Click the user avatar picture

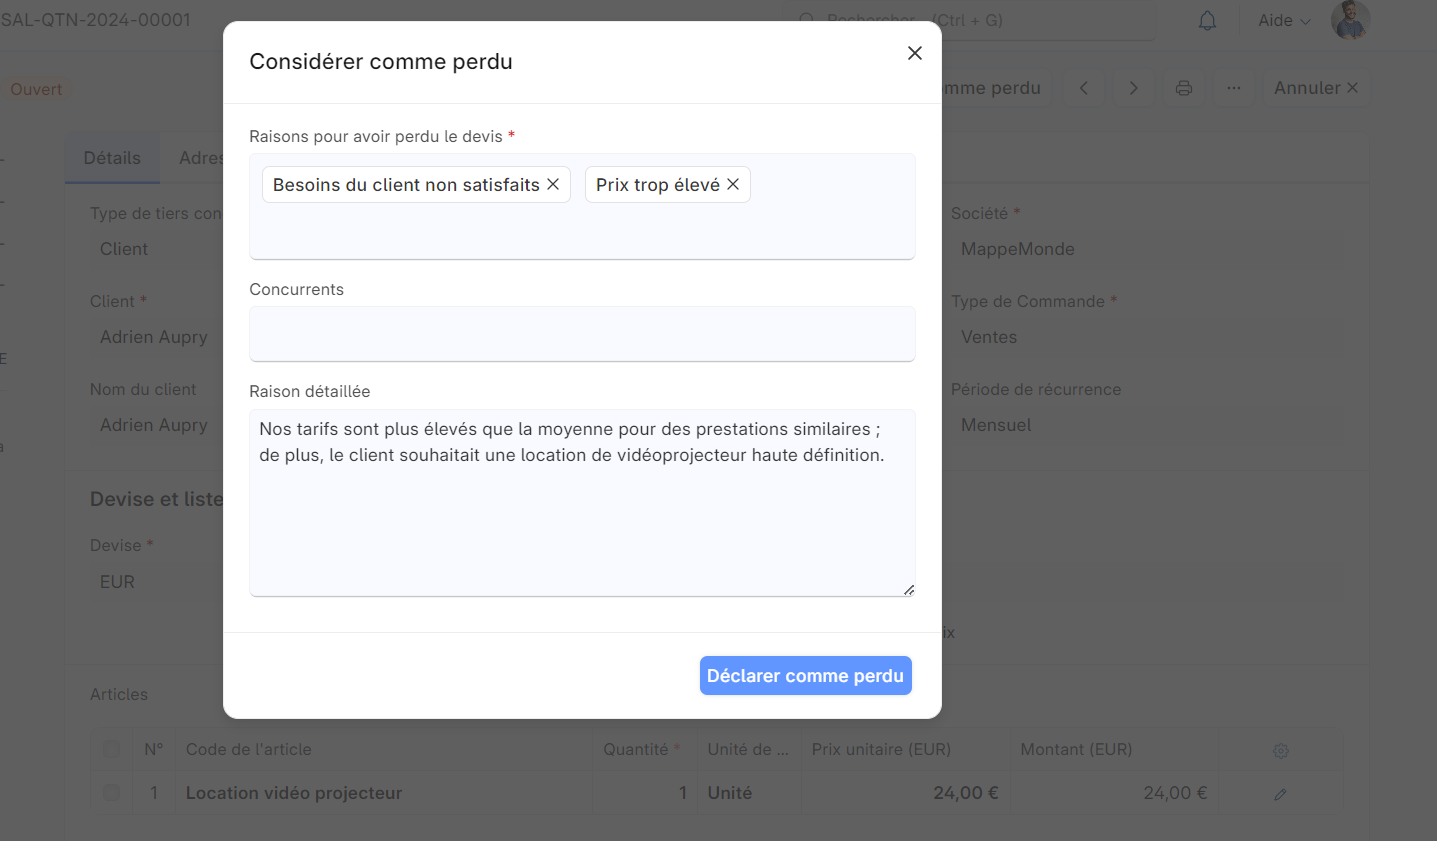[x=1349, y=20]
